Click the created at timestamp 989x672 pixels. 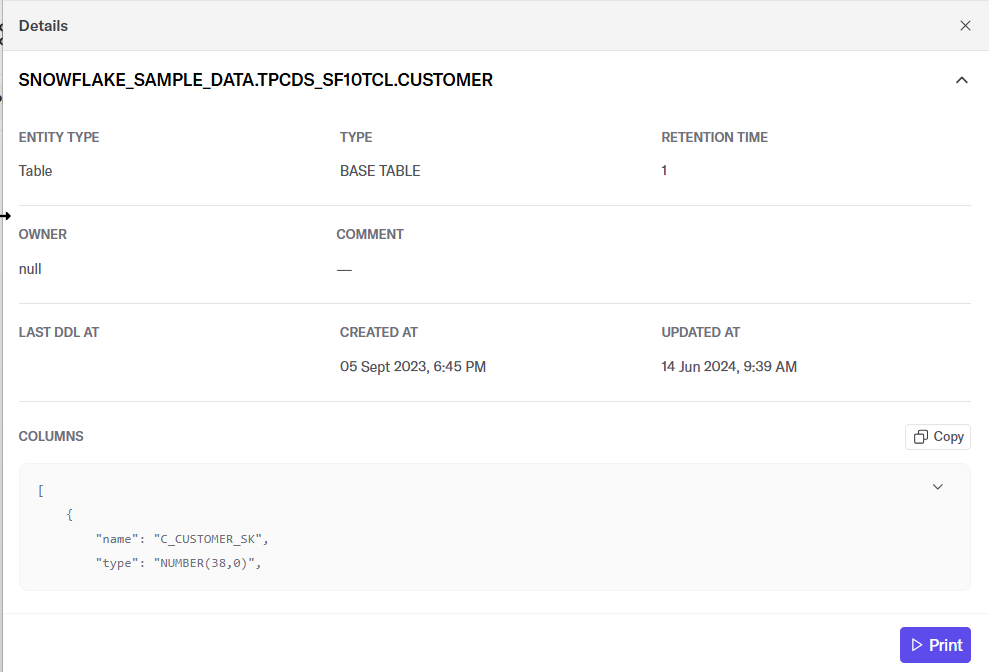tap(413, 367)
